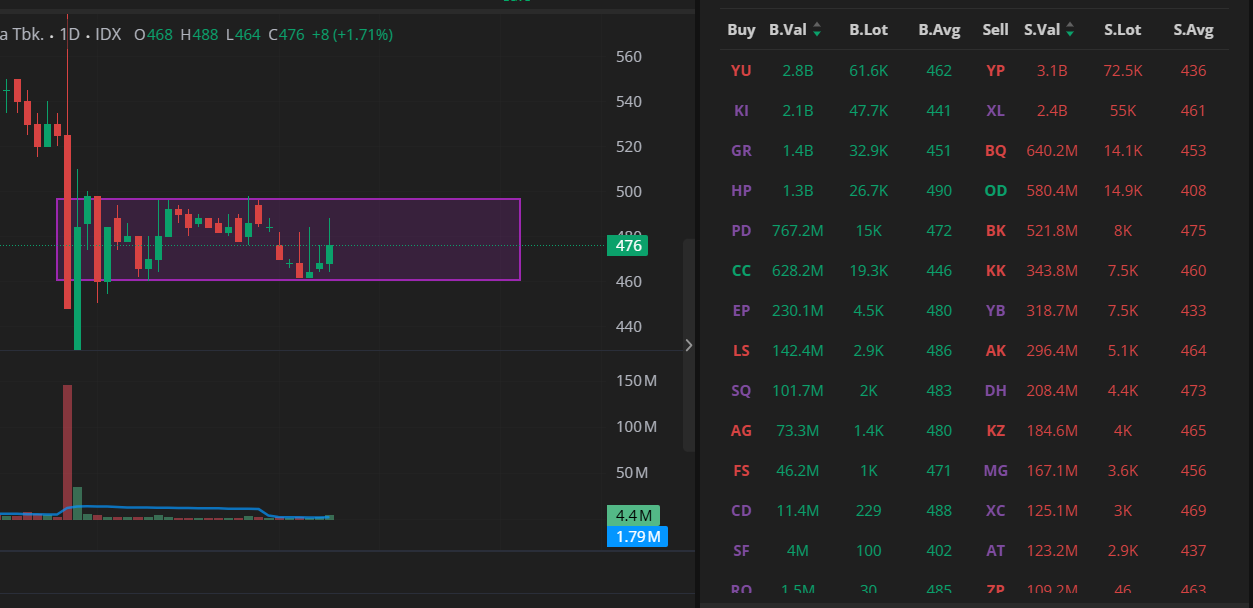Select buyer broker YU
The height and width of the screenshot is (608, 1253).
[x=741, y=71]
